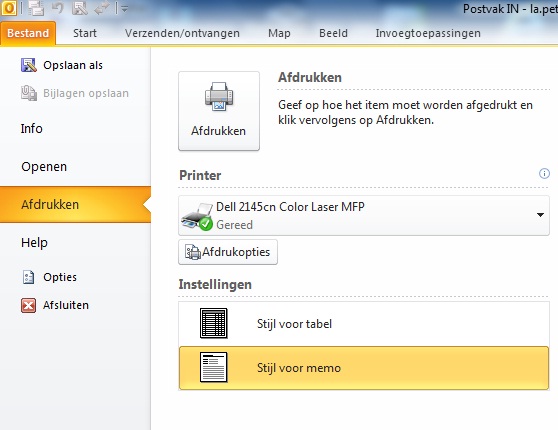Click the red Afsluiten exit icon
The image size is (558, 430).
click(28, 305)
